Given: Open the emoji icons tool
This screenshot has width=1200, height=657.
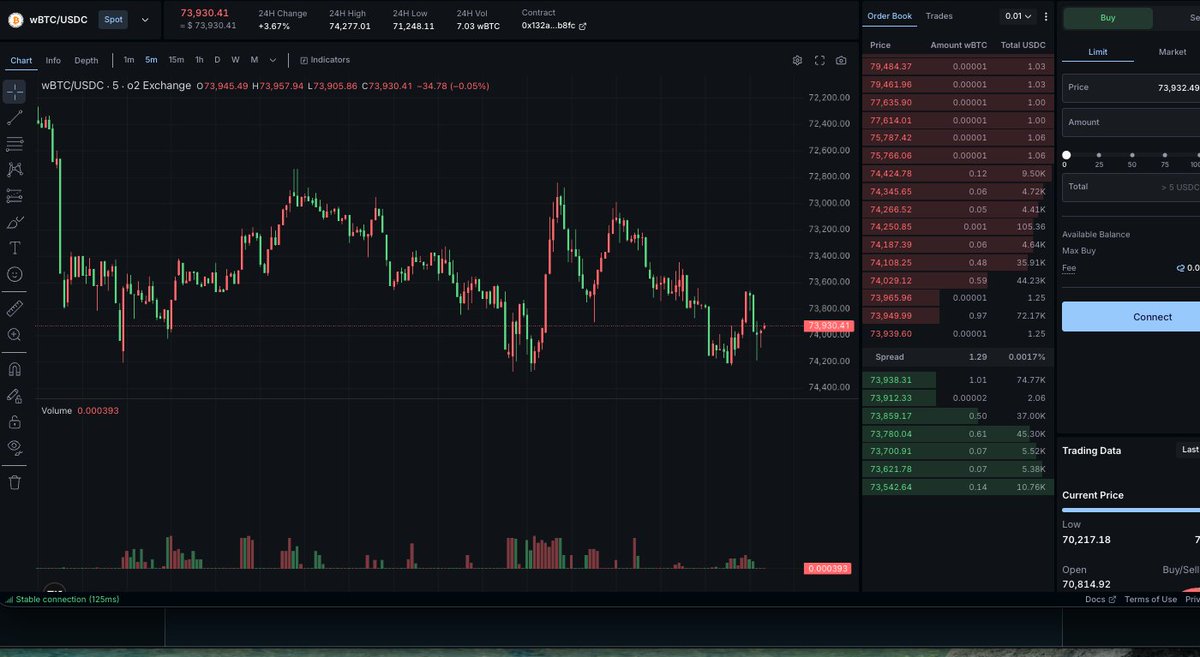Looking at the screenshot, I should point(15,274).
